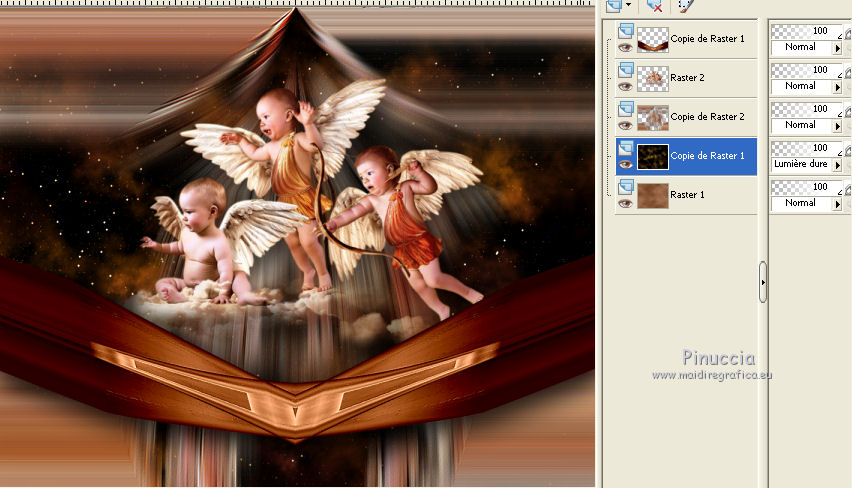Screen dimensions: 852x488
Task: Click opacity slider of the Lumière dure layer
Action: coord(806,149)
